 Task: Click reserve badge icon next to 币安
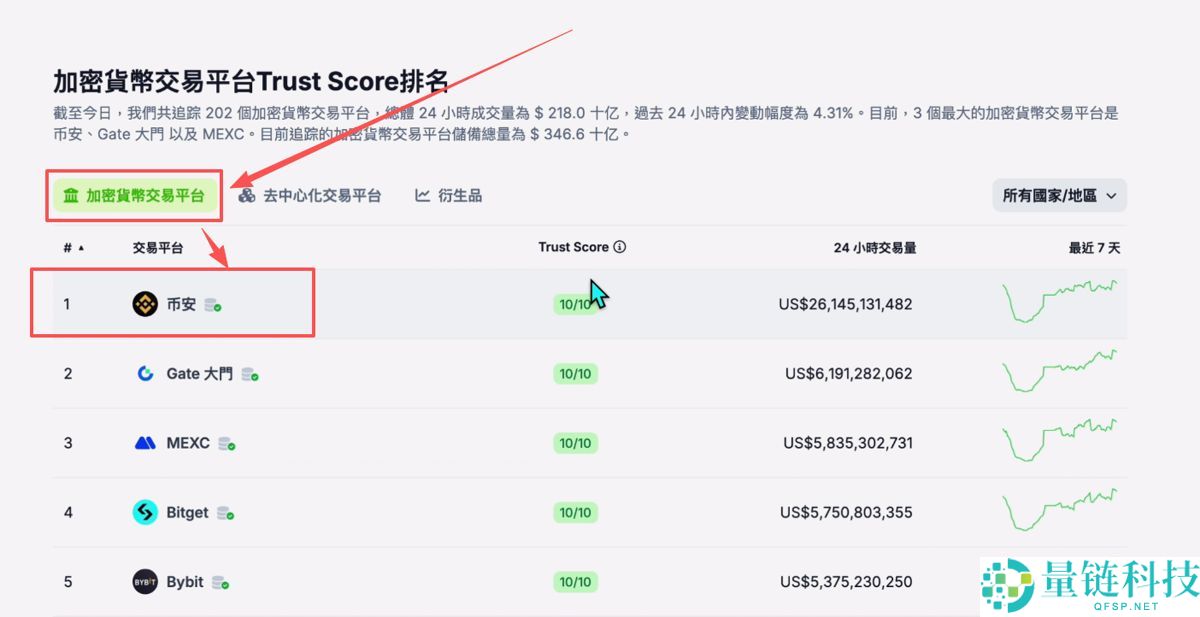coord(213,305)
